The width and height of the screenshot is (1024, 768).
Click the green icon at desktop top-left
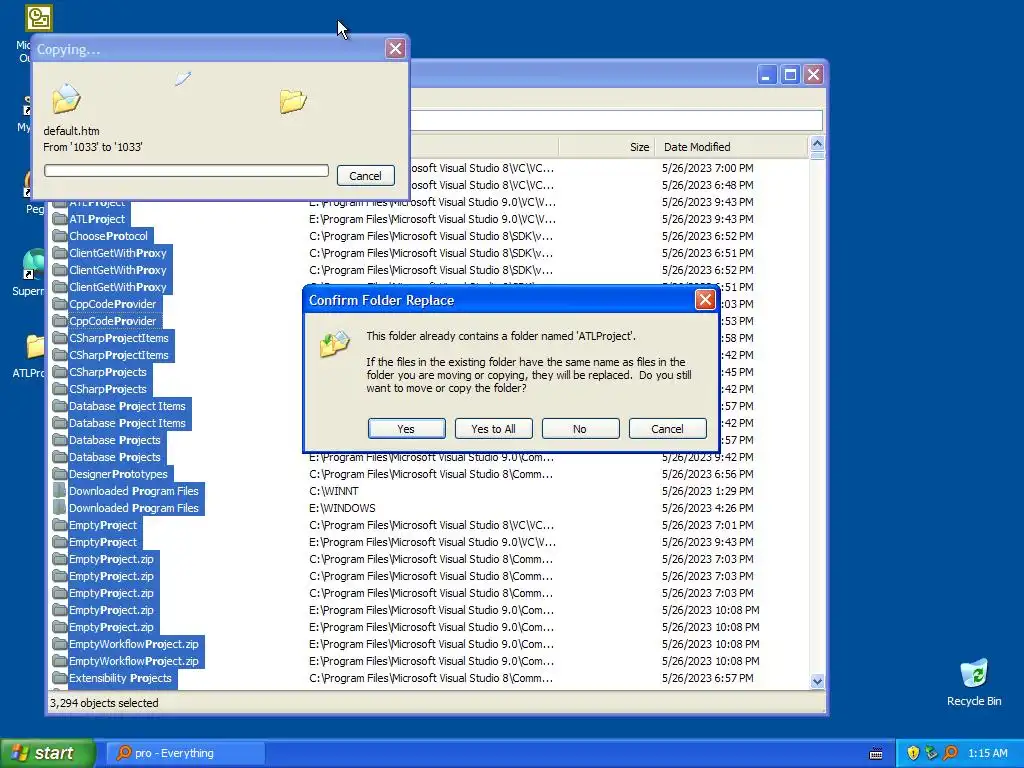[39, 18]
